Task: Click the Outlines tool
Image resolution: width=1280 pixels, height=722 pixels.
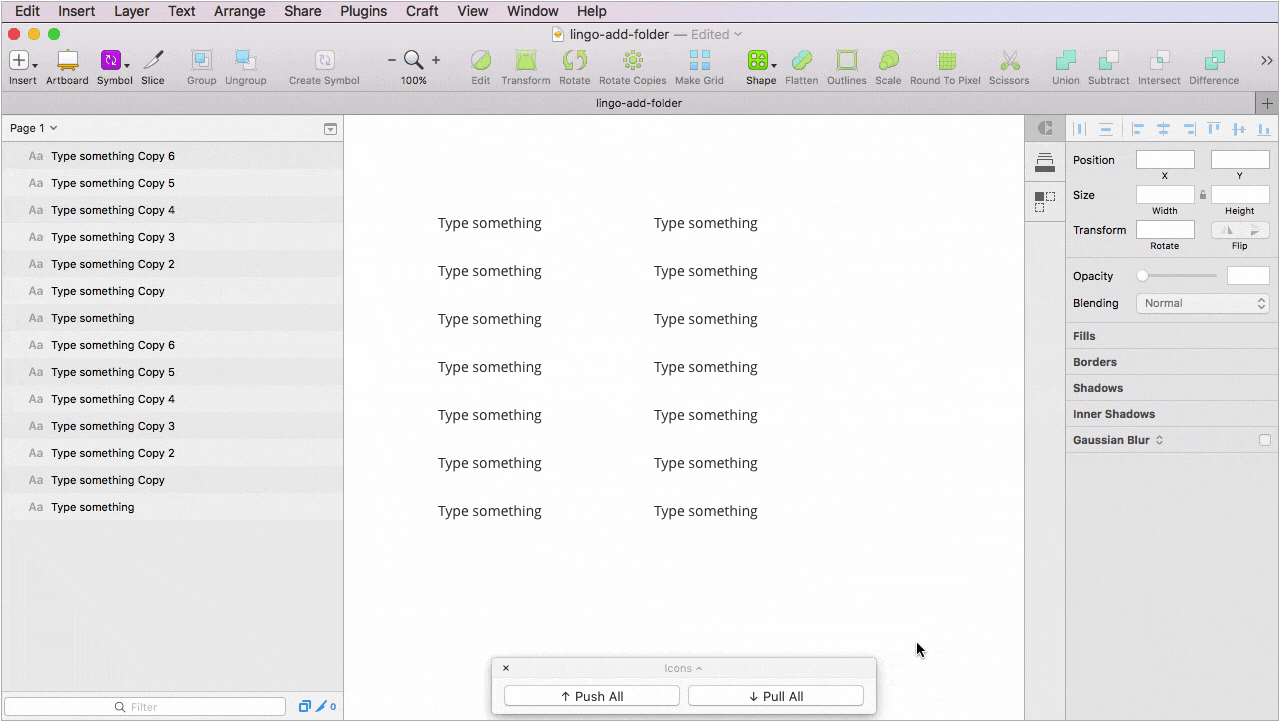Action: click(847, 60)
